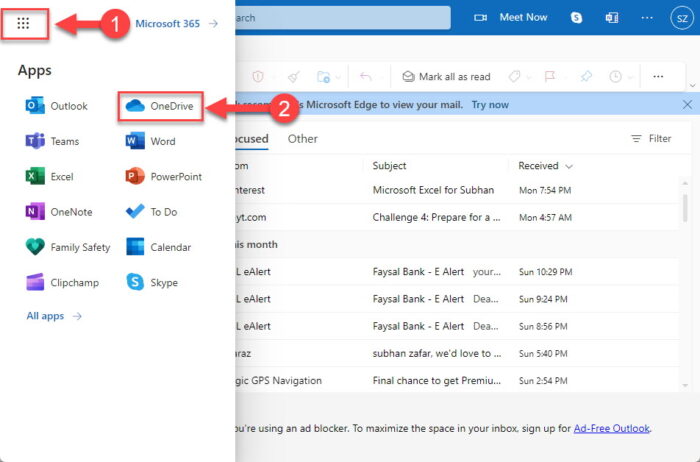Open Skype from the Apps panel
Screen dimensions: 700x462
[x=152, y=282]
